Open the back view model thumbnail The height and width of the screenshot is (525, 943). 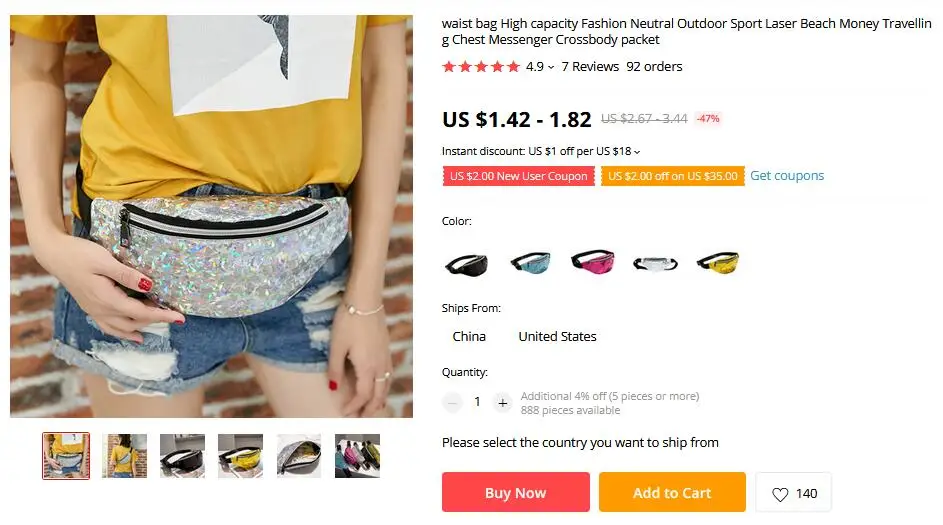[124, 456]
